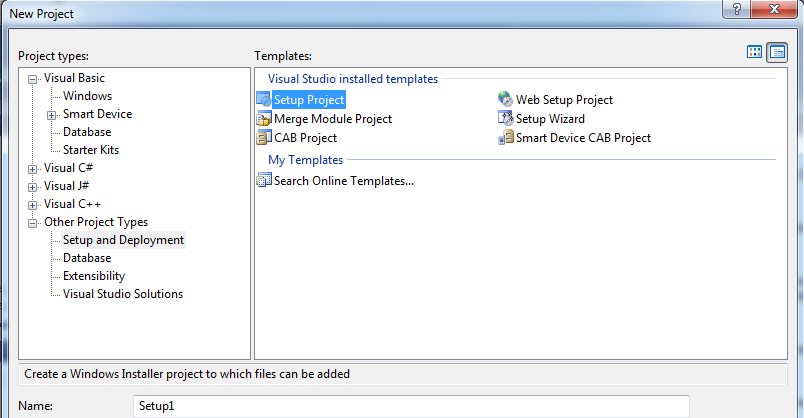This screenshot has width=804, height=418.
Task: Click the Name field containing Setup1
Action: pos(411,406)
